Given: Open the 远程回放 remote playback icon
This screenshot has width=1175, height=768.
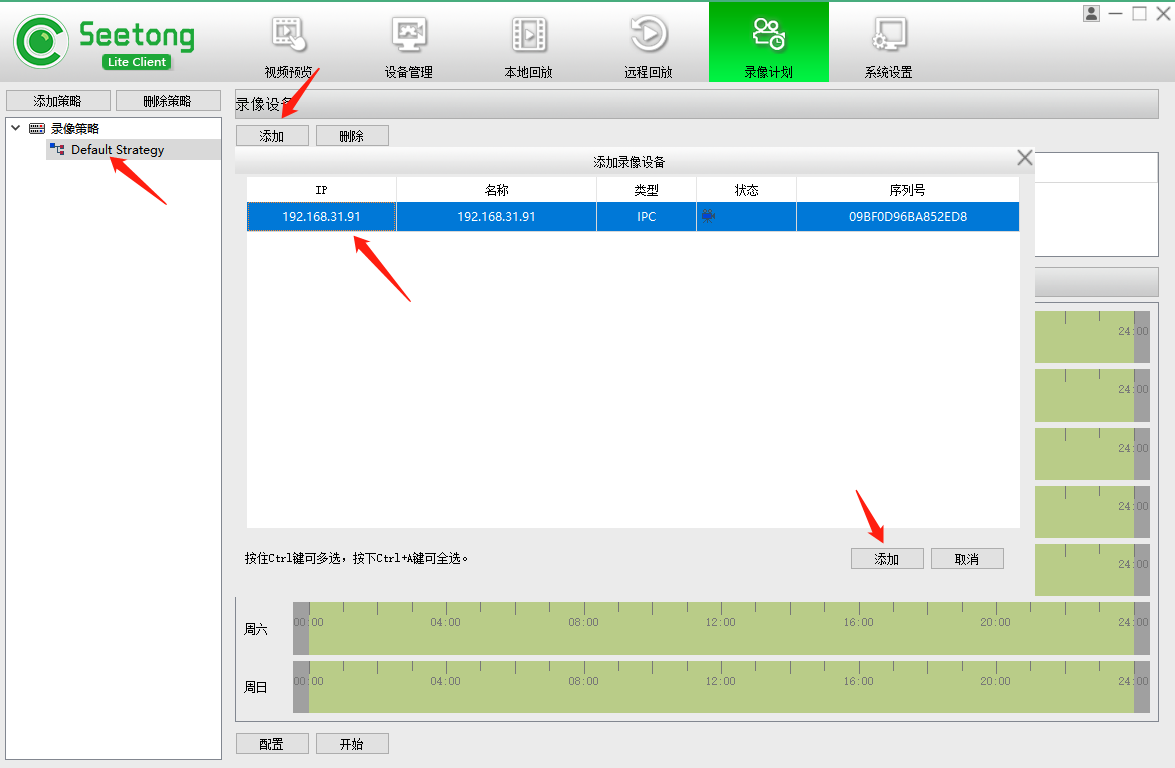Looking at the screenshot, I should (x=649, y=36).
